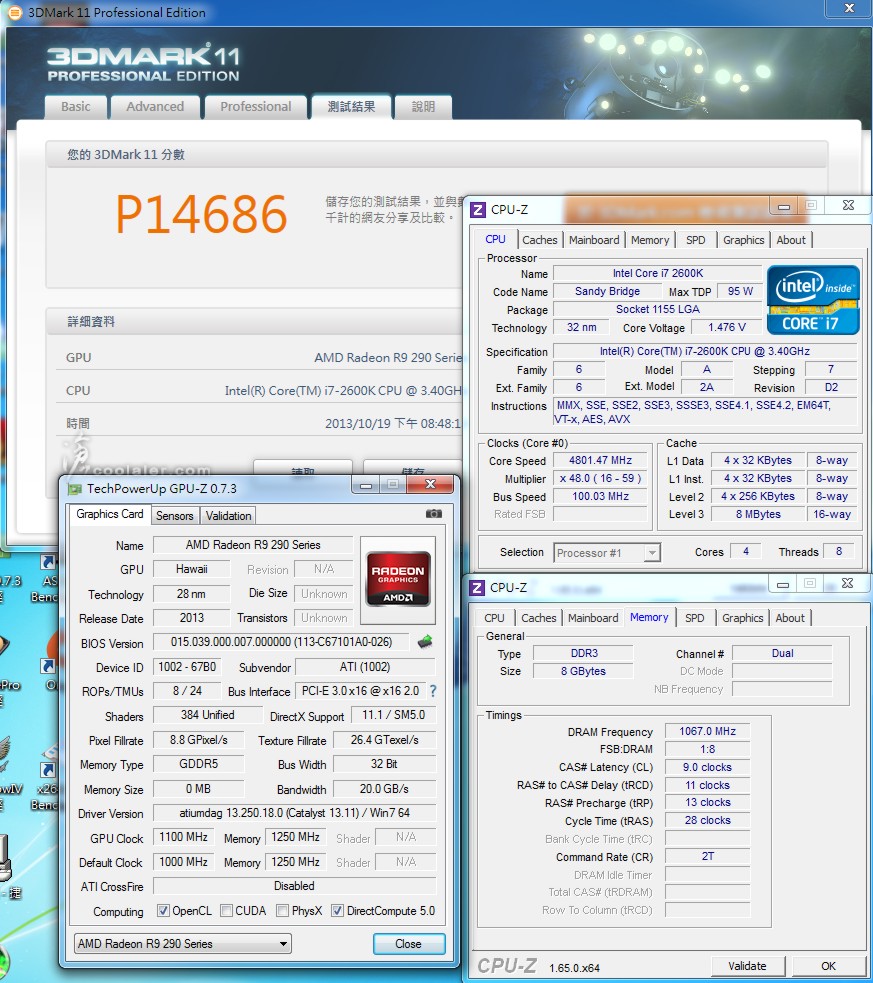The image size is (873, 983).
Task: Select the Graphics Card tab in GPU-Z
Action: tap(110, 514)
